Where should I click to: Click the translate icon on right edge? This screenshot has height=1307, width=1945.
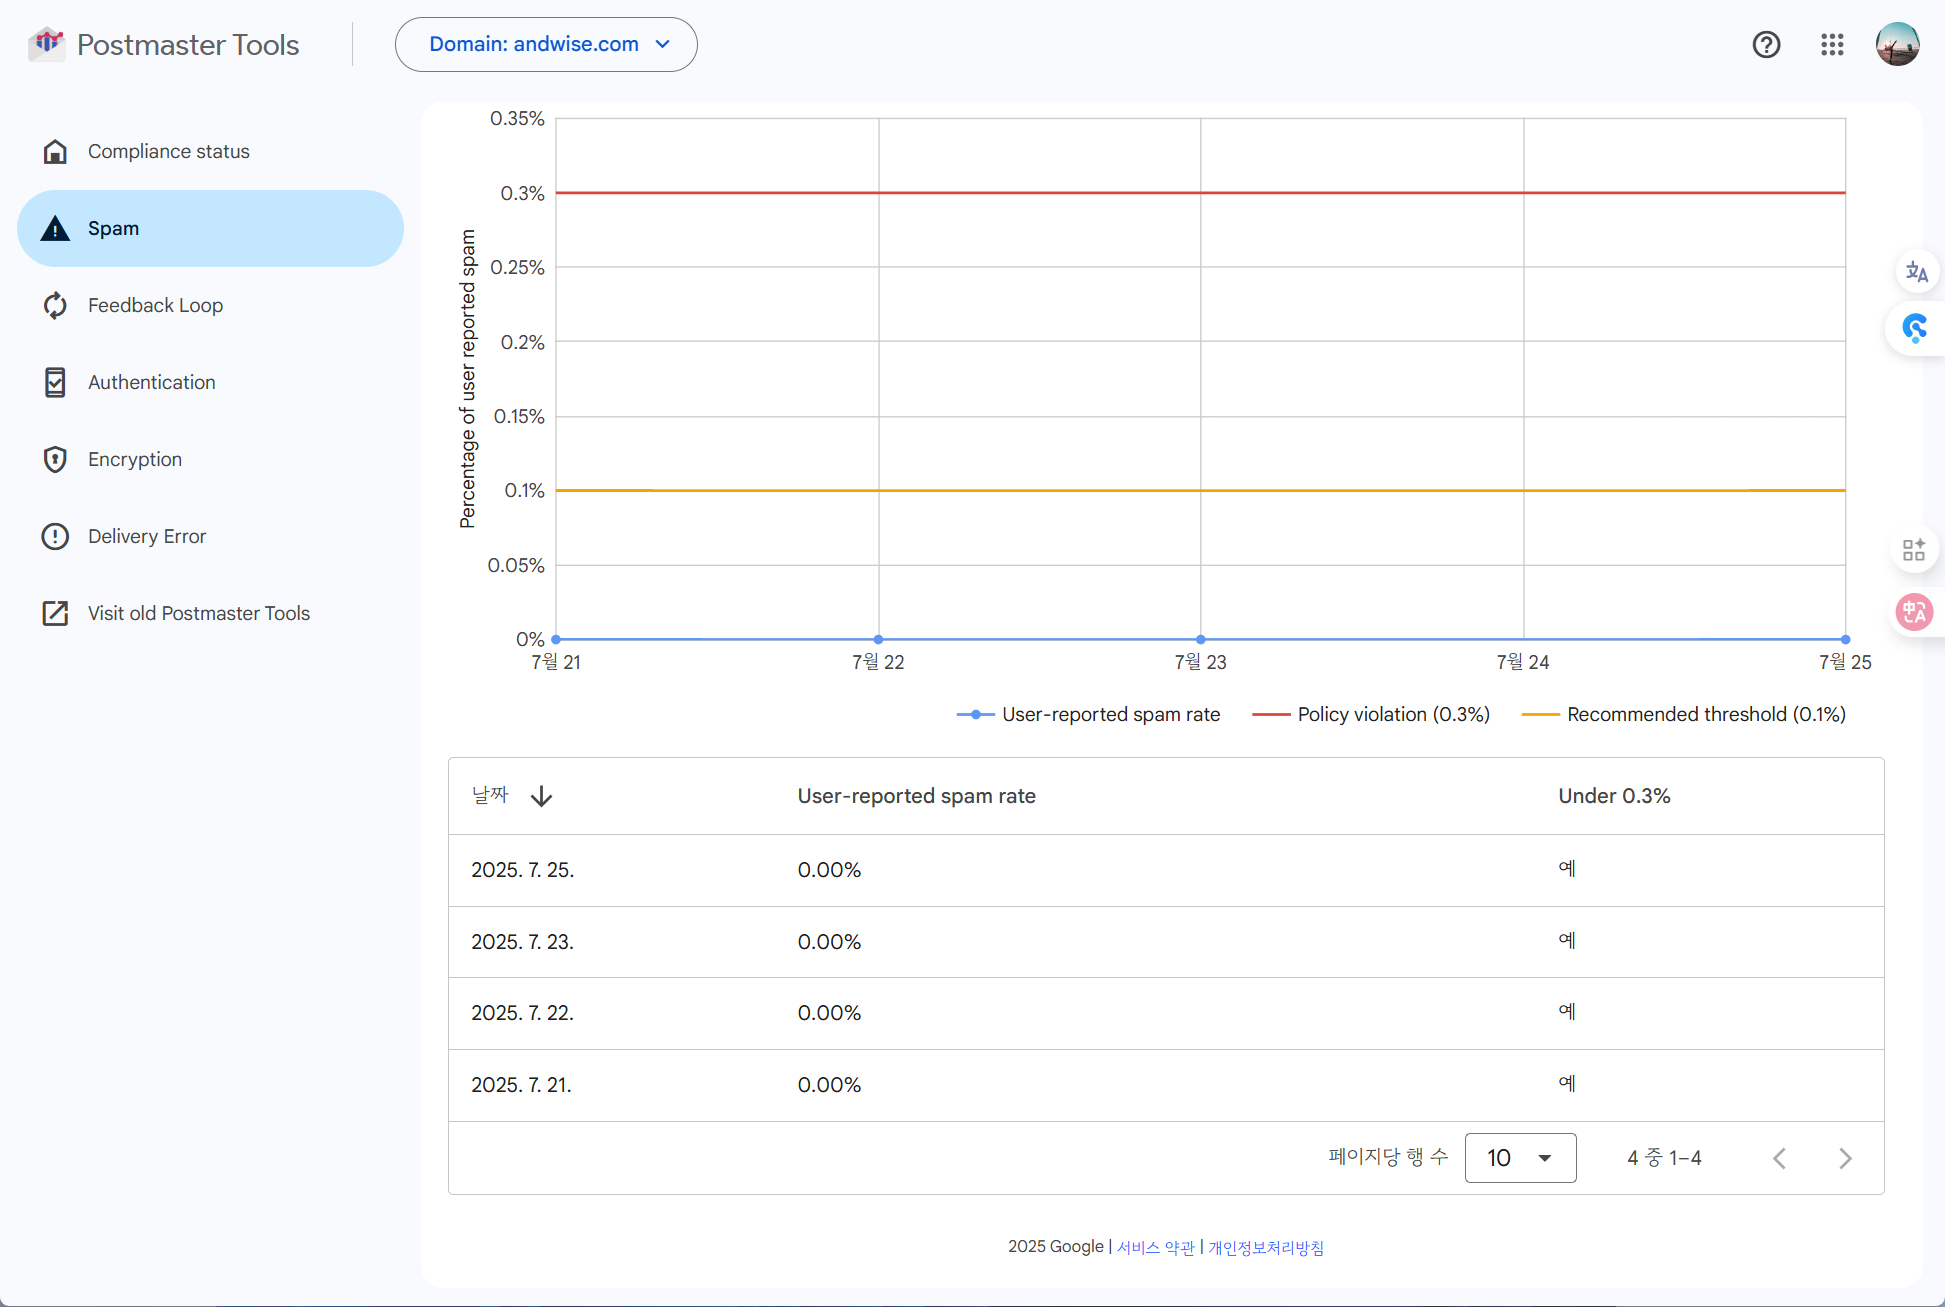1916,272
